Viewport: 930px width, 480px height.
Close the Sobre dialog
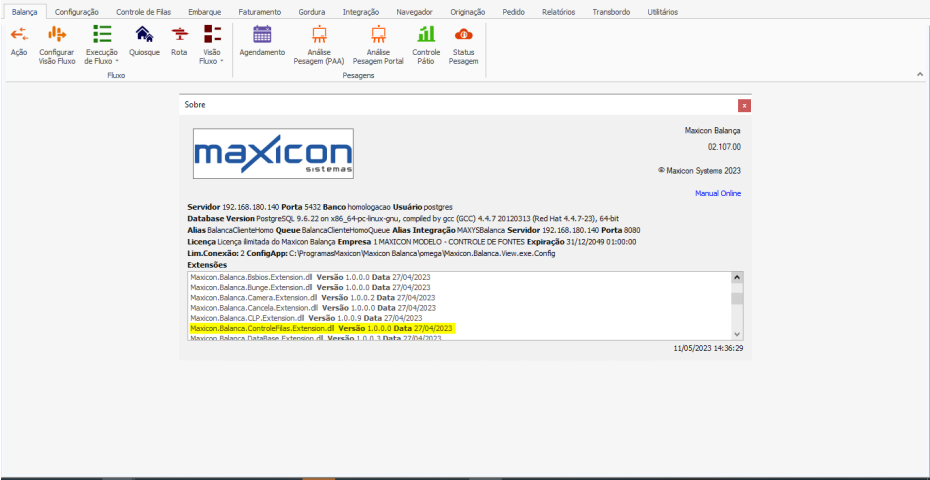pos(744,106)
